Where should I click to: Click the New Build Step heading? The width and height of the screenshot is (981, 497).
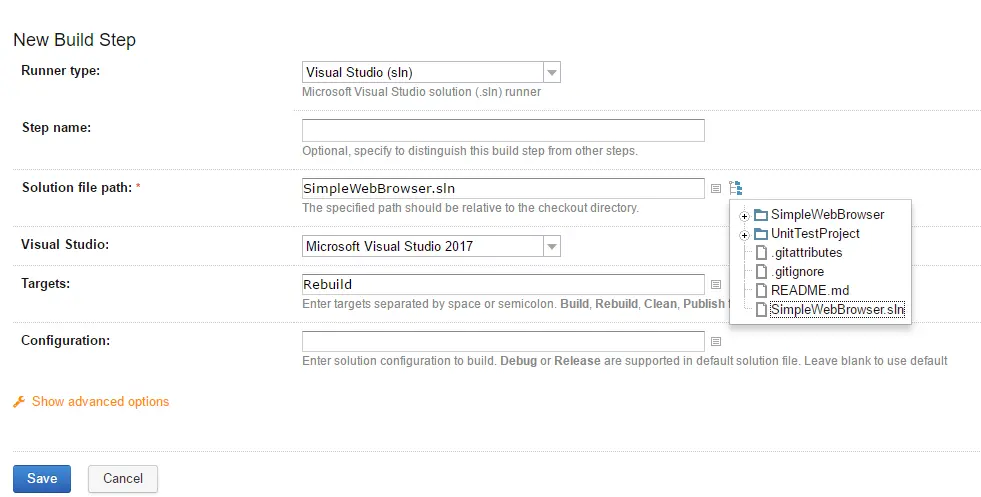[74, 40]
